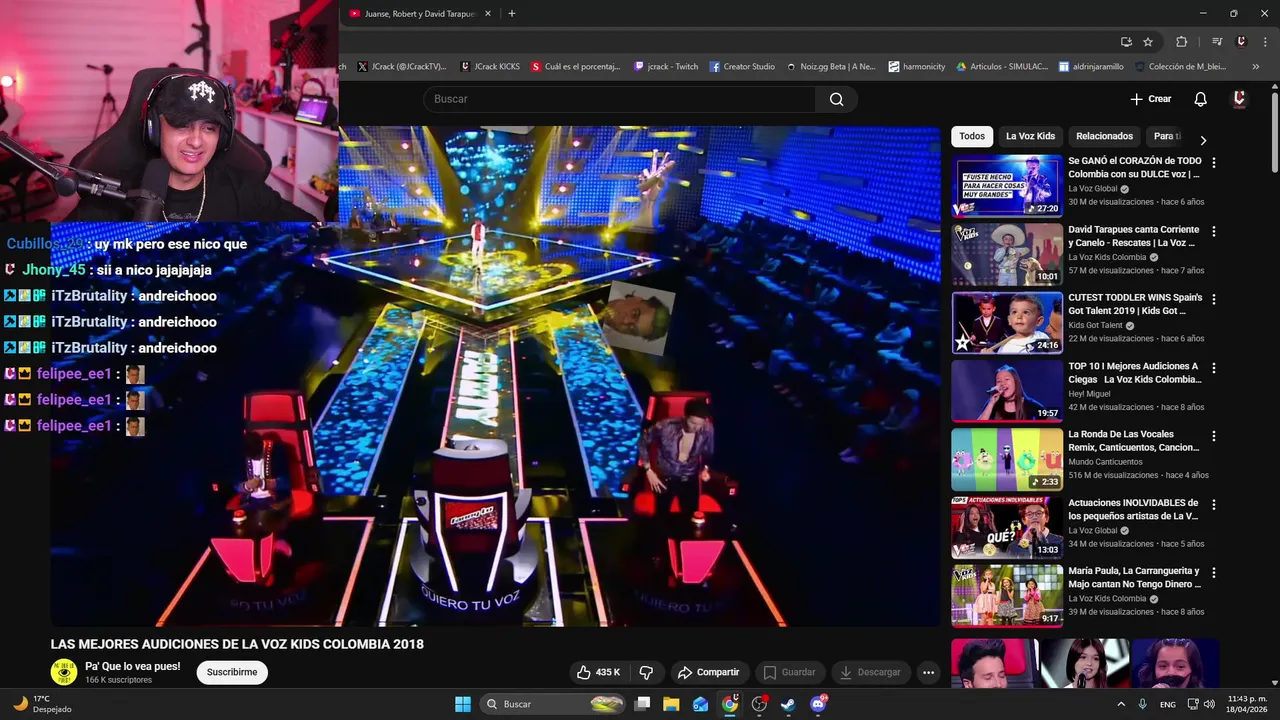Open the Windows Start menu
The image size is (1280, 720).
click(463, 704)
